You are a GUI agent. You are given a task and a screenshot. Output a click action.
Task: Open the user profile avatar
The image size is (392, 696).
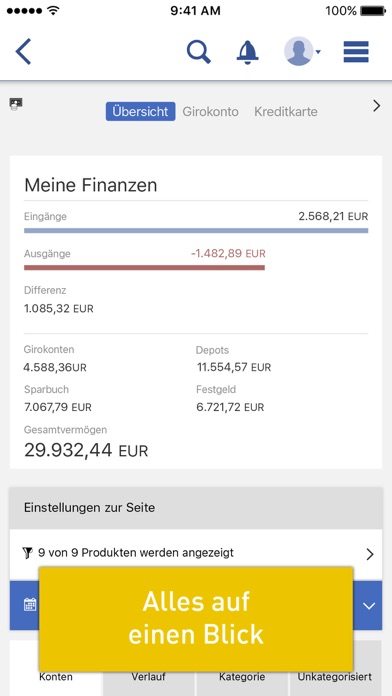pyautogui.click(x=298, y=51)
